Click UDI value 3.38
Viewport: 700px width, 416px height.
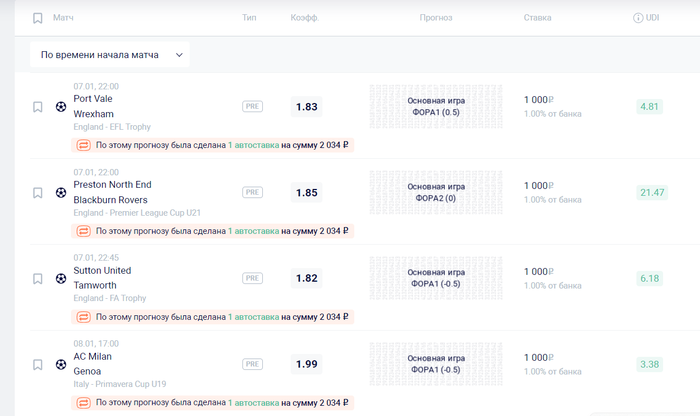(x=650, y=364)
